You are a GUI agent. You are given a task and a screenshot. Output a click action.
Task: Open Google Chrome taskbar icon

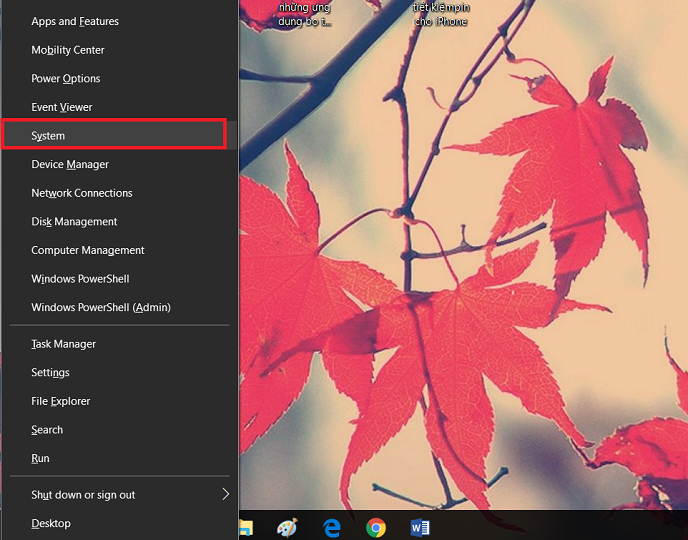point(376,527)
